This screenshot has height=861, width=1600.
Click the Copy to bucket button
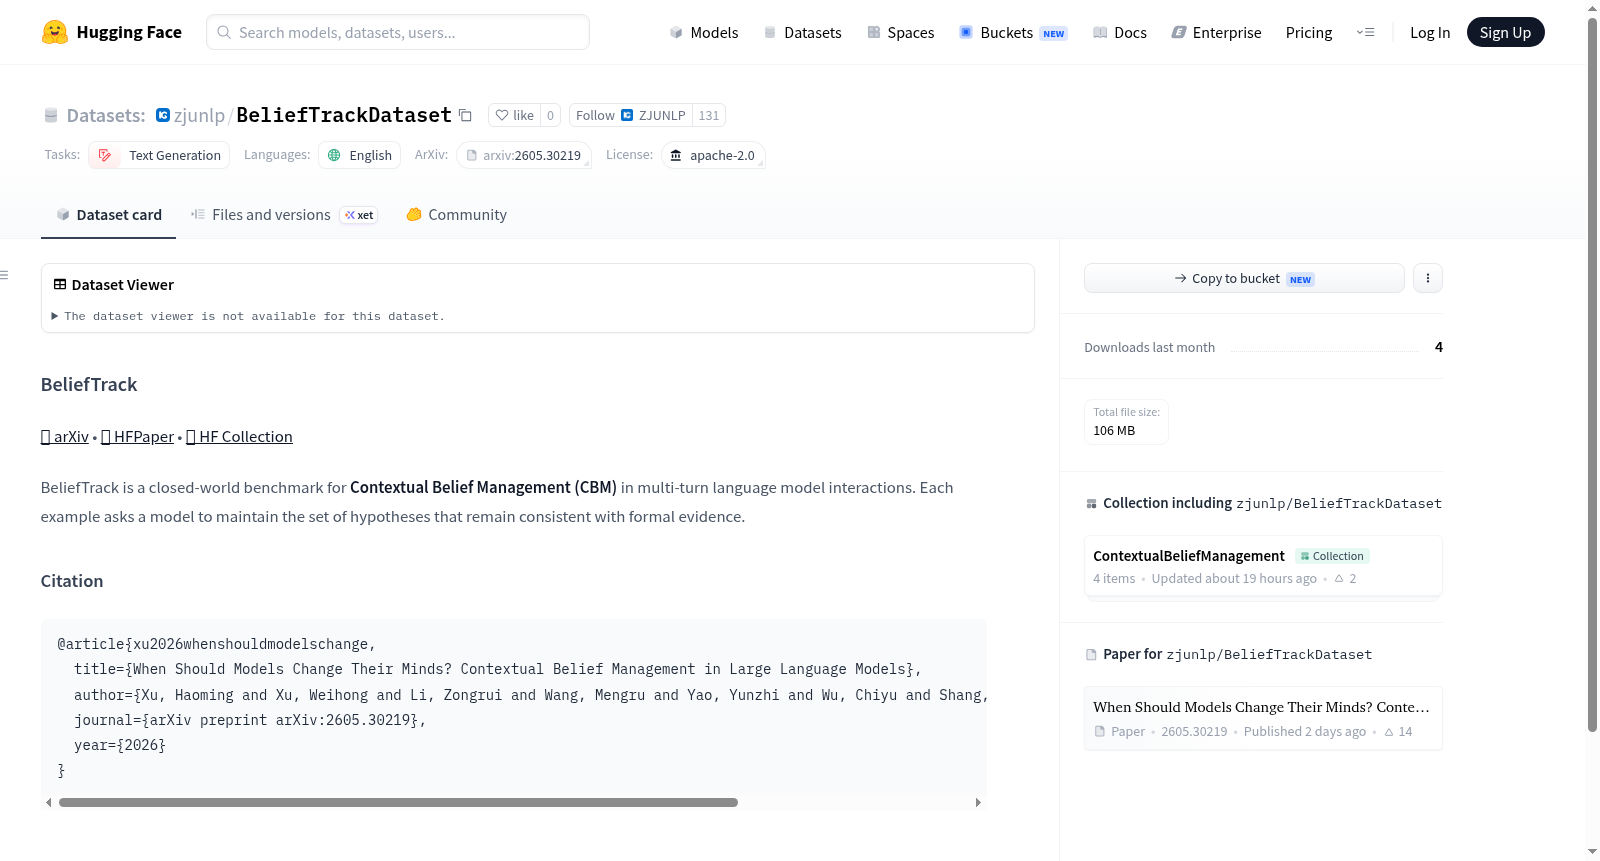coord(1244,278)
